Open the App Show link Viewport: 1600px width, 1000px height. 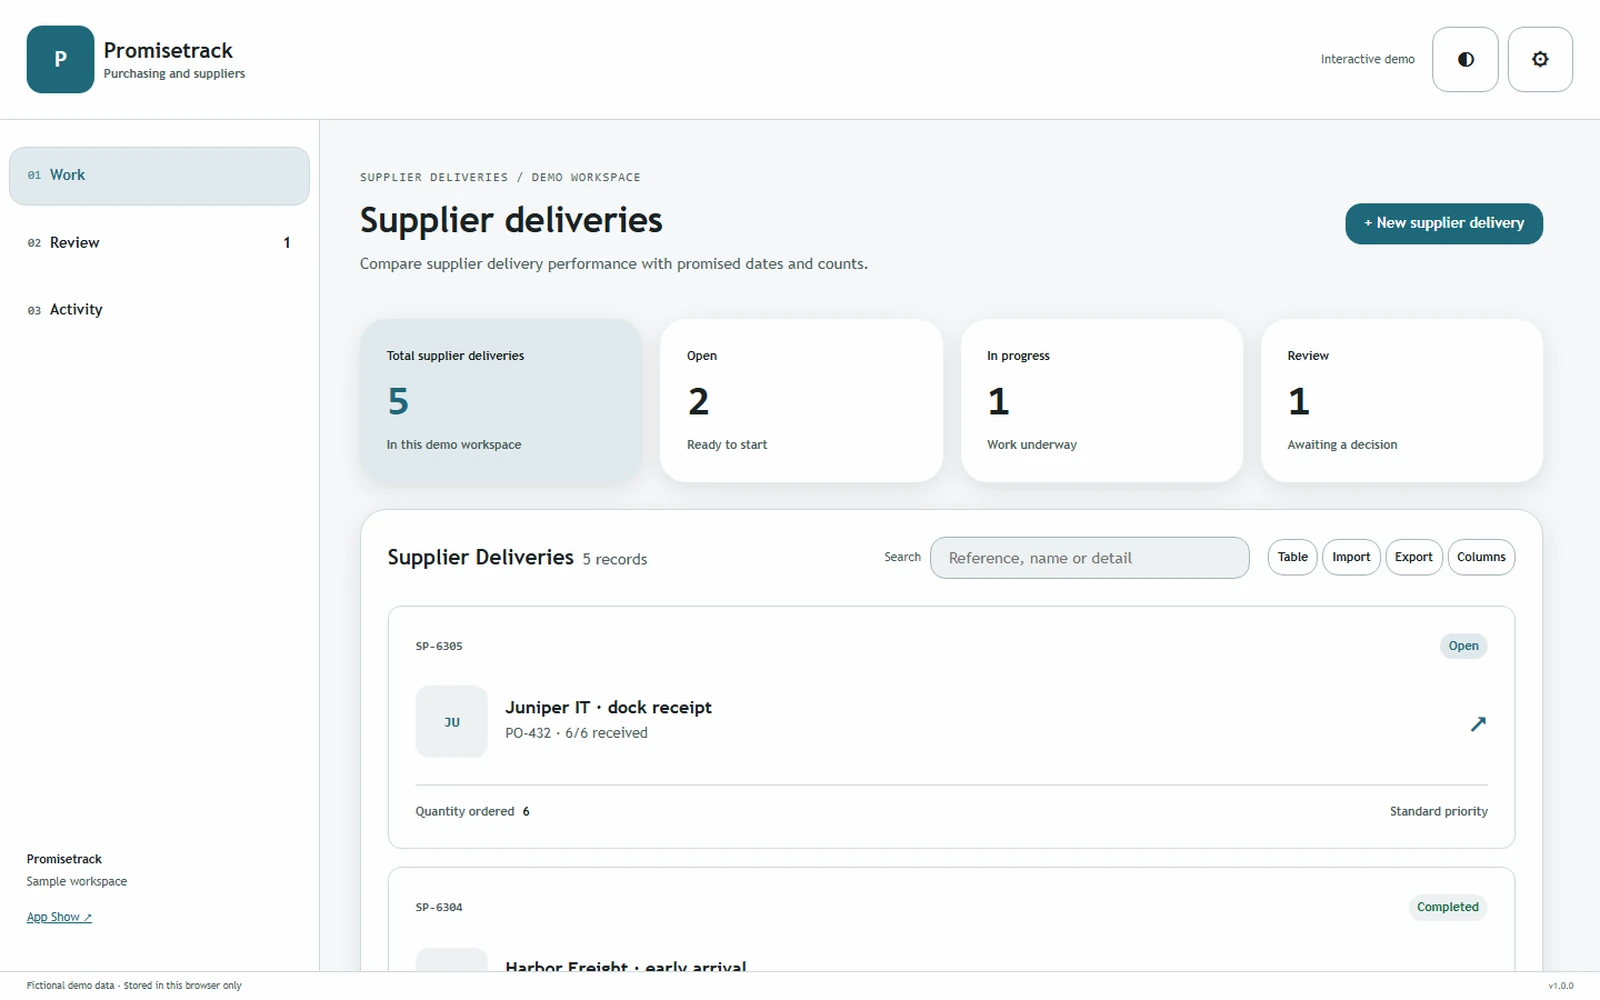pyautogui.click(x=59, y=917)
